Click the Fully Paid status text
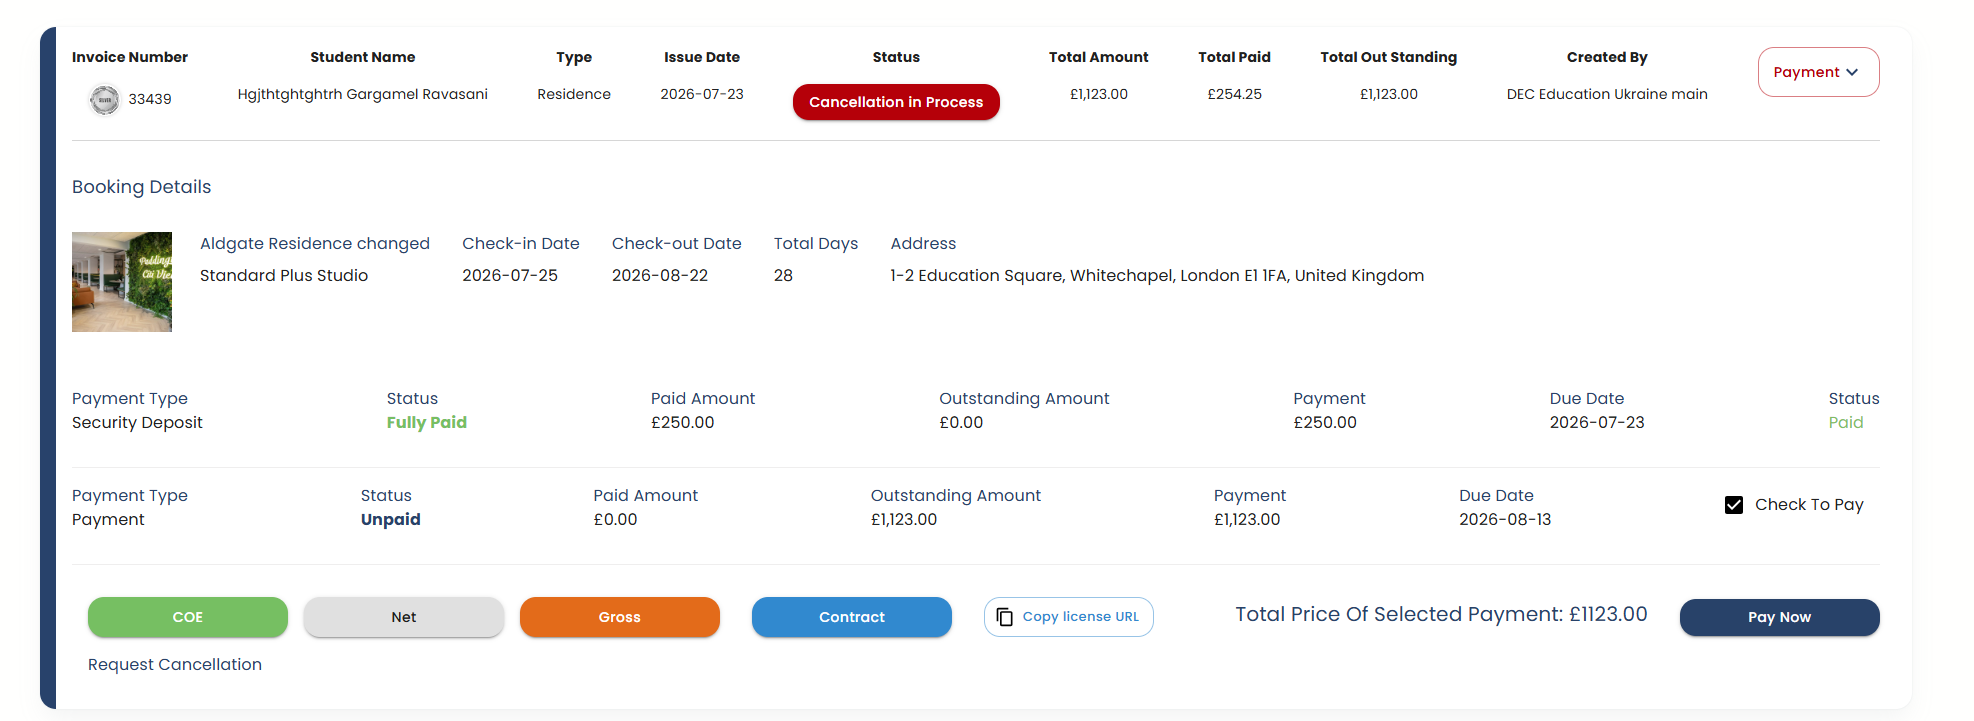This screenshot has height=721, width=1974. point(427,423)
